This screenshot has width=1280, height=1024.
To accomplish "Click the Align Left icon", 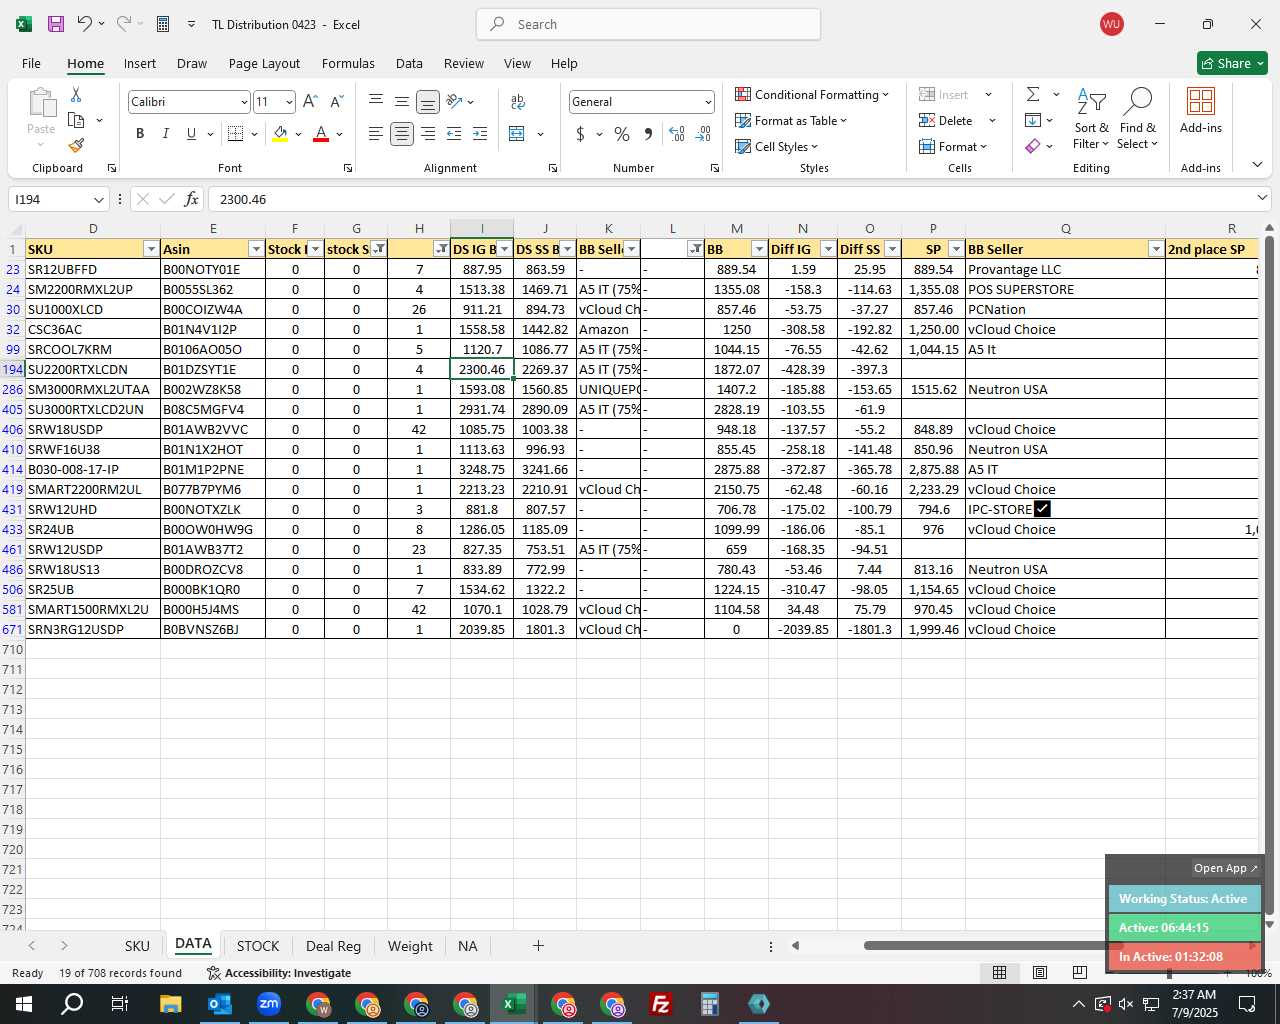I will click(x=376, y=133).
